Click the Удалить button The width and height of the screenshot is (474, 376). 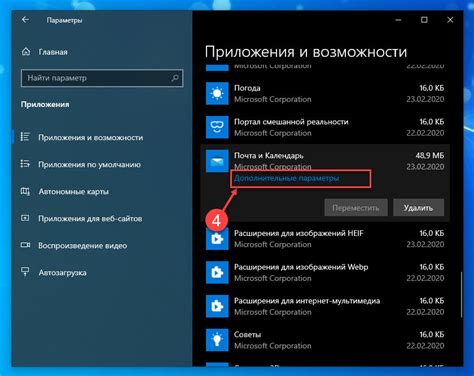(418, 208)
